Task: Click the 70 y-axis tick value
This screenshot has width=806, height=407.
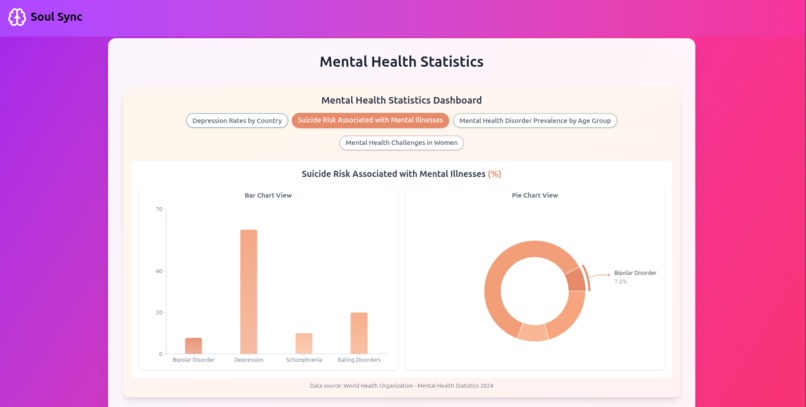Action: [x=159, y=209]
